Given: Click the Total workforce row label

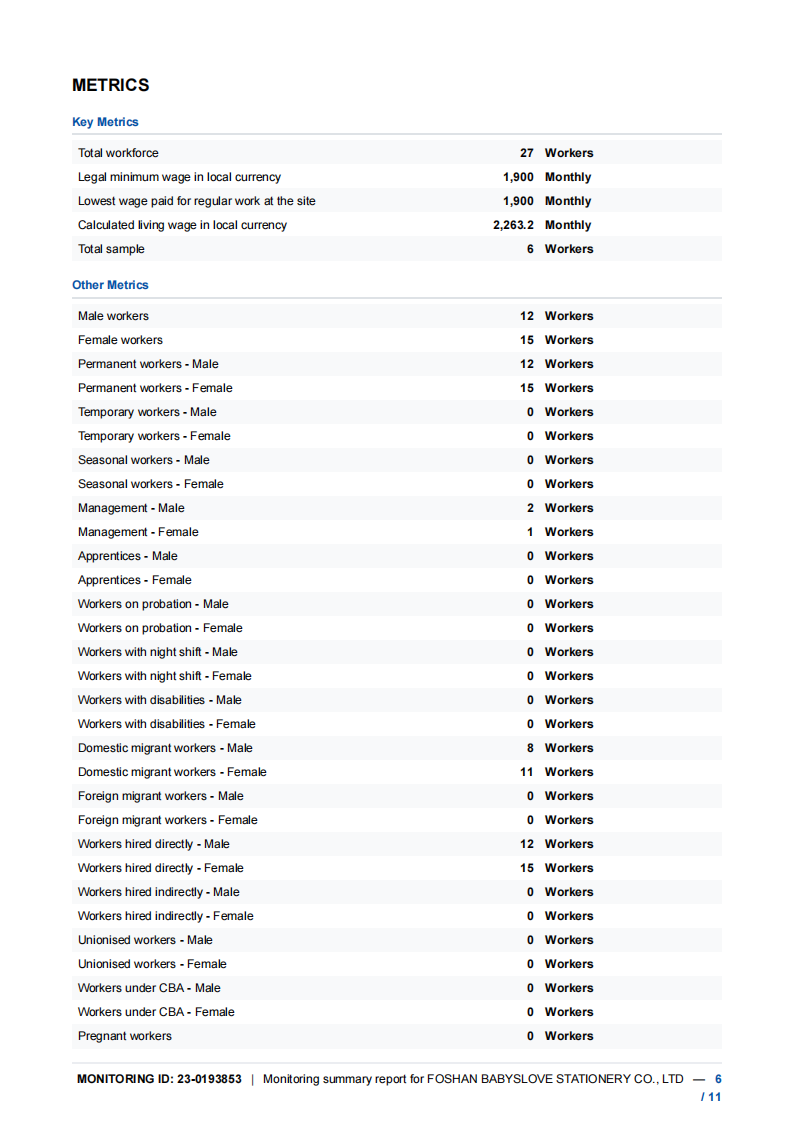Looking at the screenshot, I should coord(118,153).
